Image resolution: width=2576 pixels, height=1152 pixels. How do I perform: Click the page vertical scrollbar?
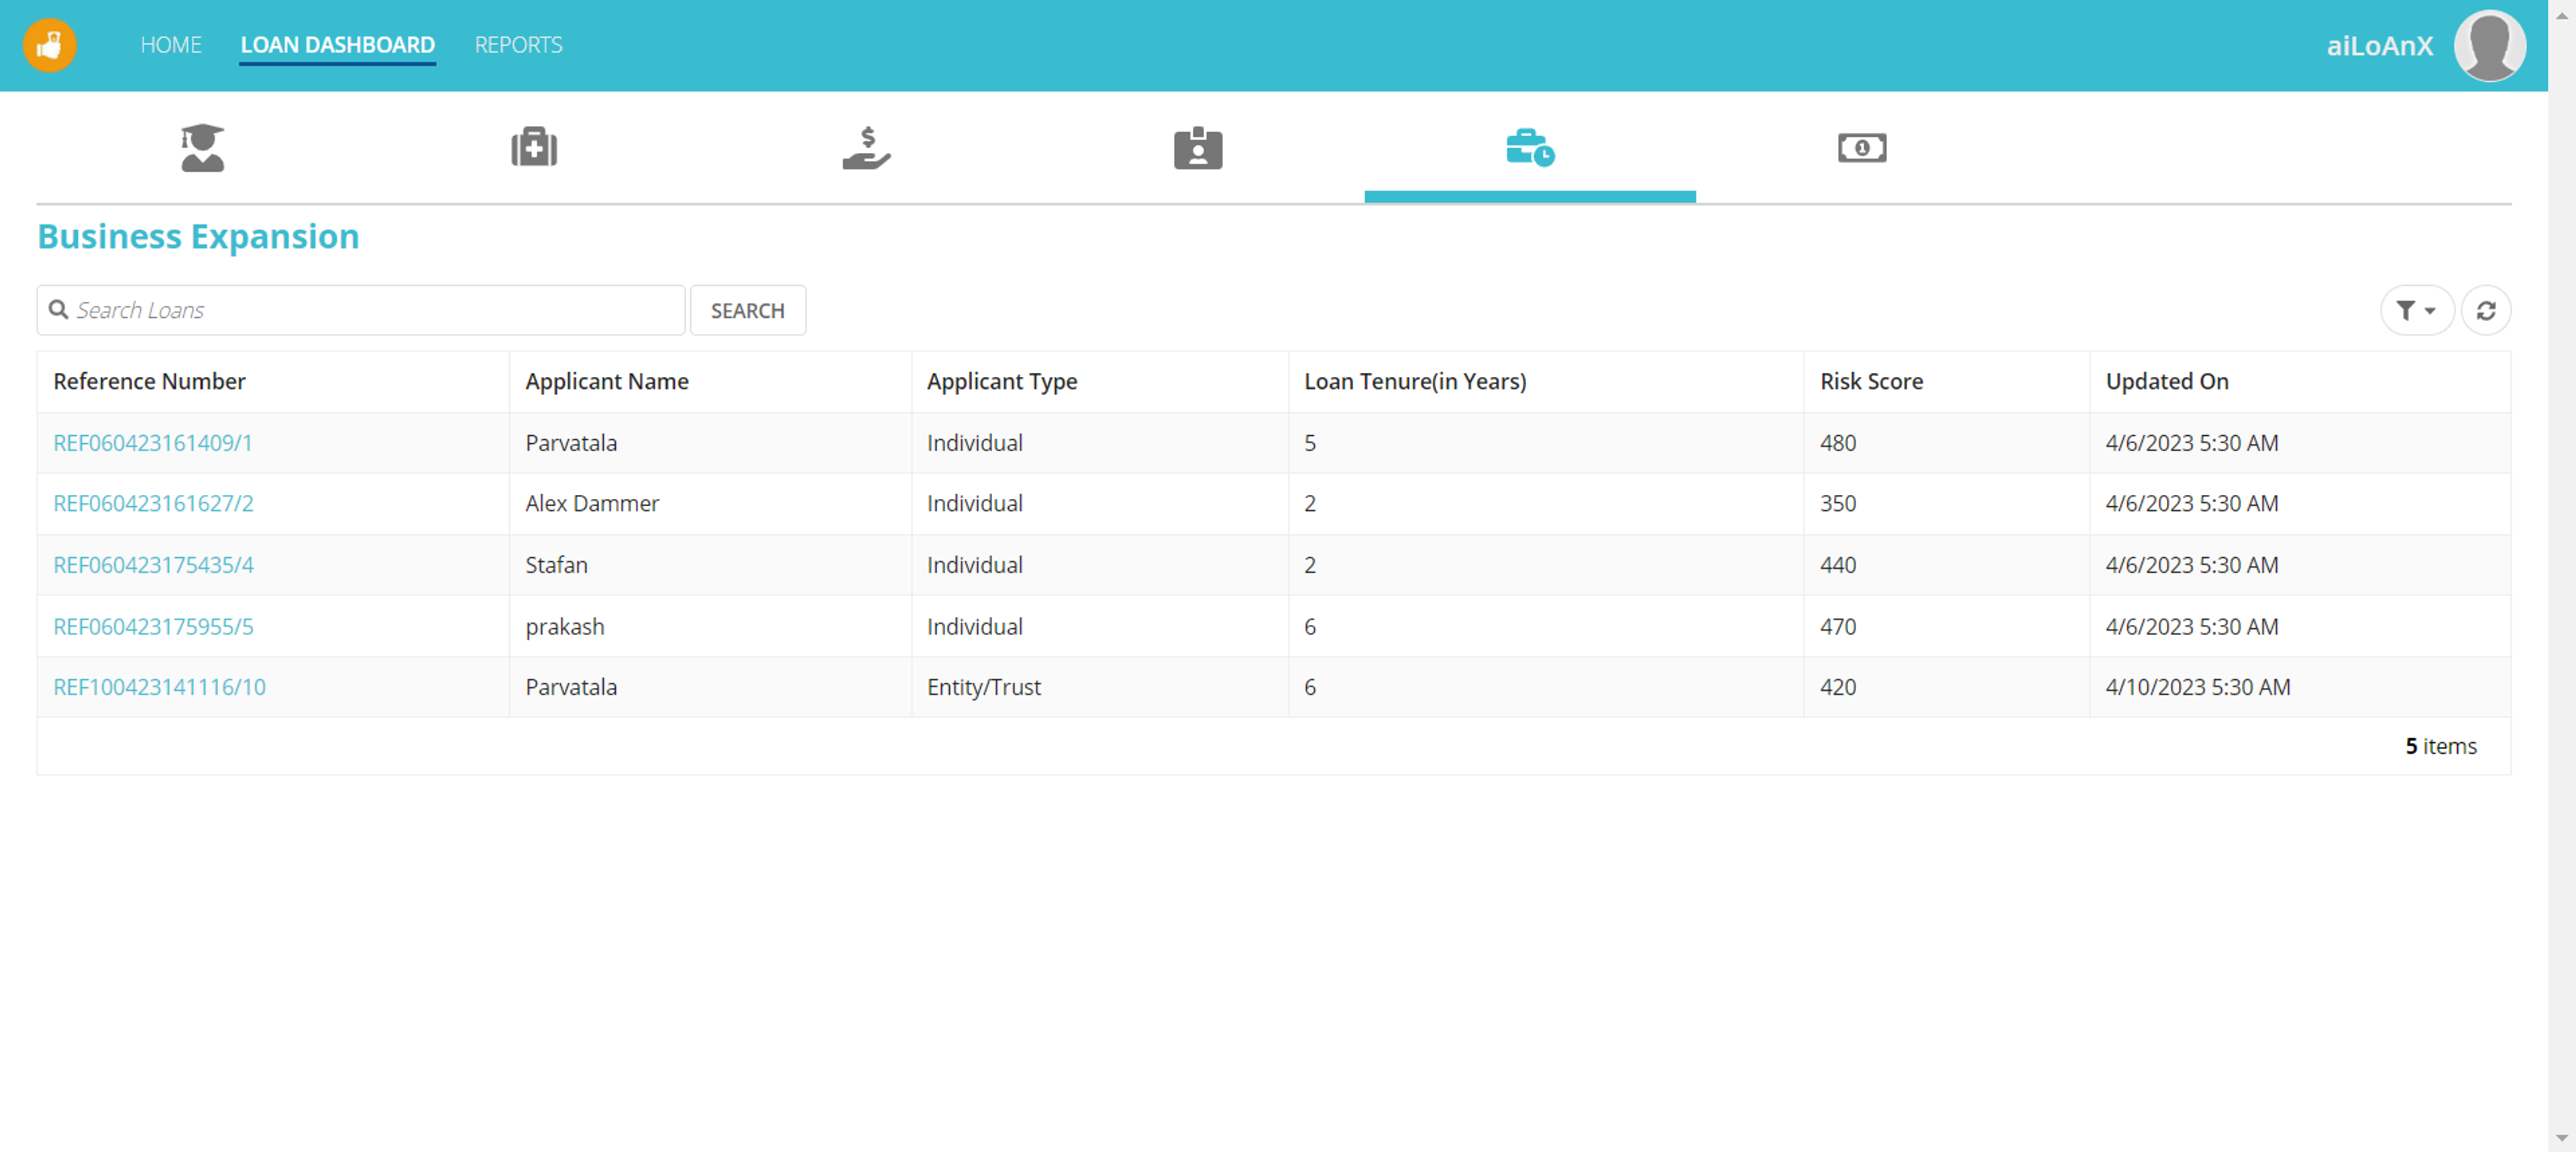[x=2561, y=576]
